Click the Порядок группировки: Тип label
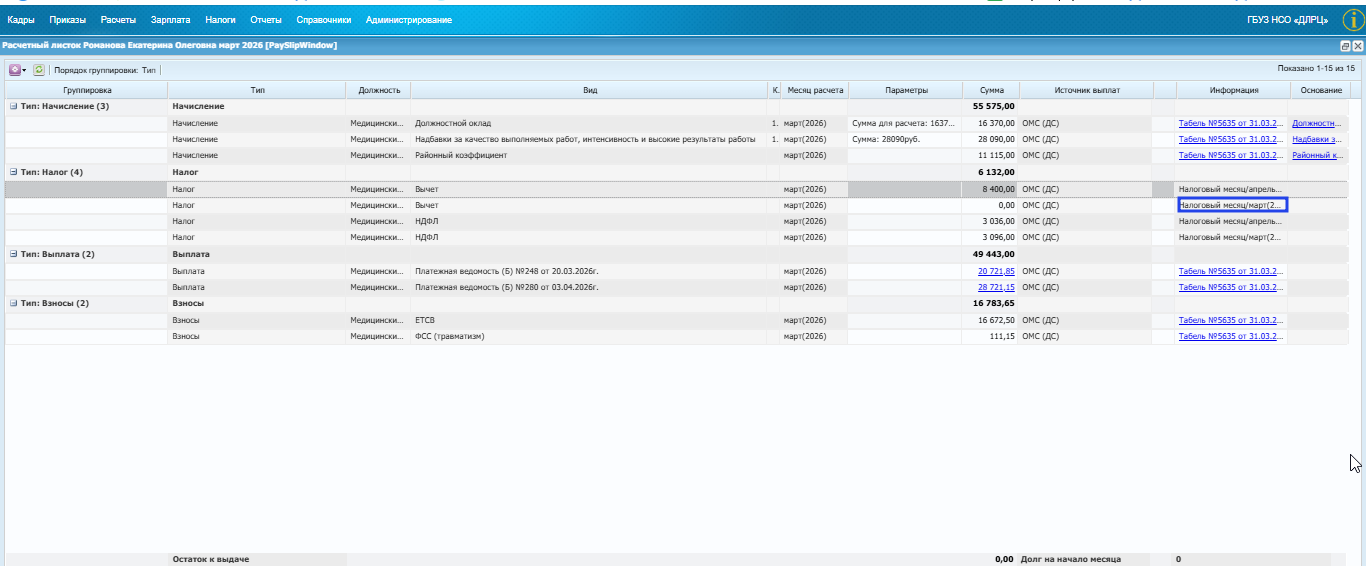Image resolution: width=1366 pixels, height=566 pixels. pos(105,70)
